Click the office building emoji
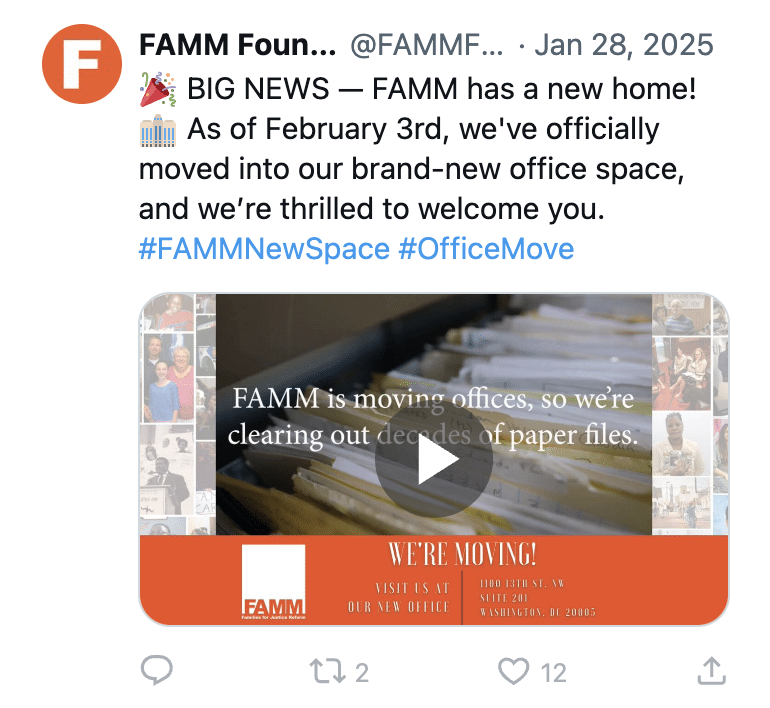Screen dimensions: 770x708 point(158,130)
